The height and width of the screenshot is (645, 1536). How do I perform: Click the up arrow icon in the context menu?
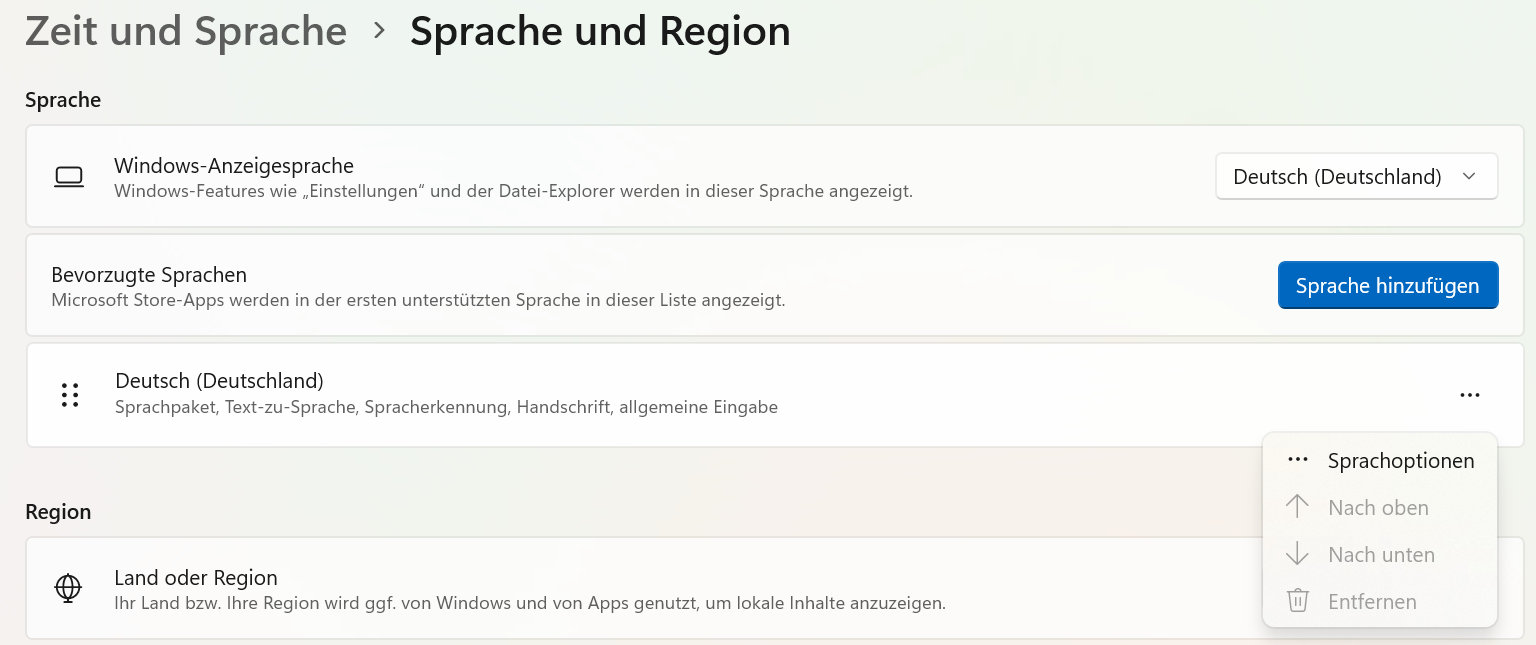tap(1297, 507)
